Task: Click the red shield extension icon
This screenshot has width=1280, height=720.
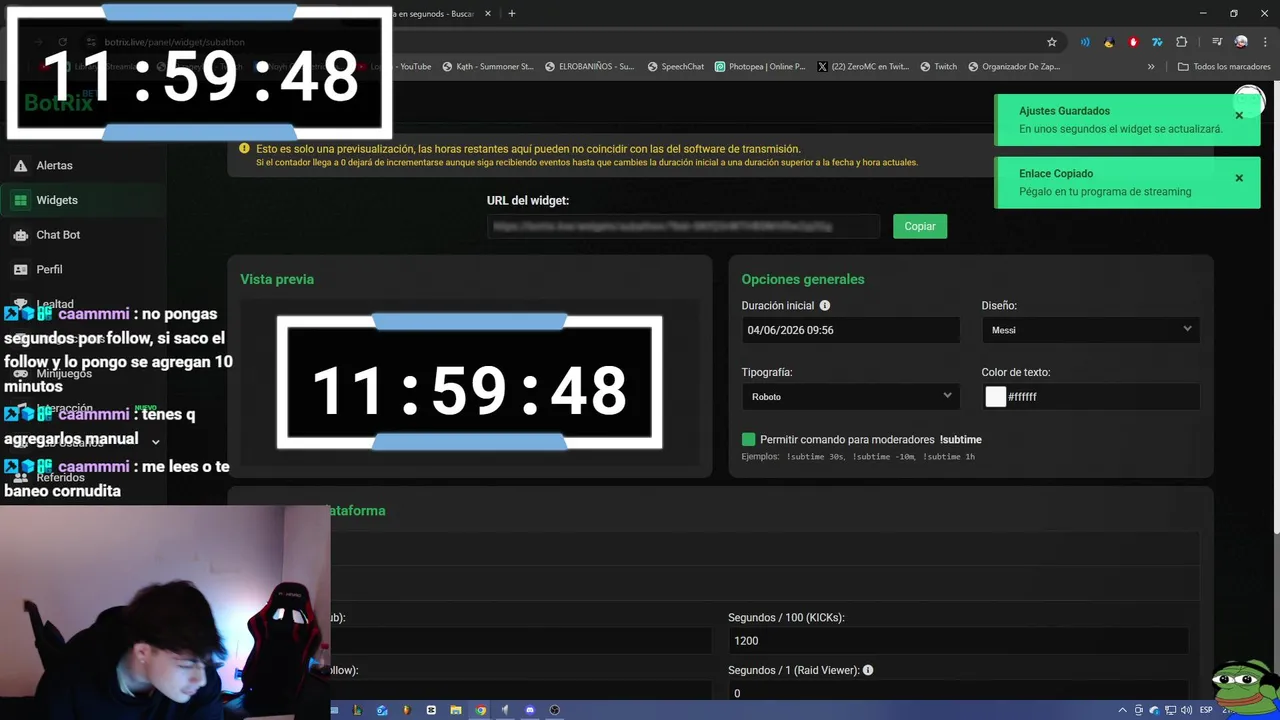Action: [1133, 42]
